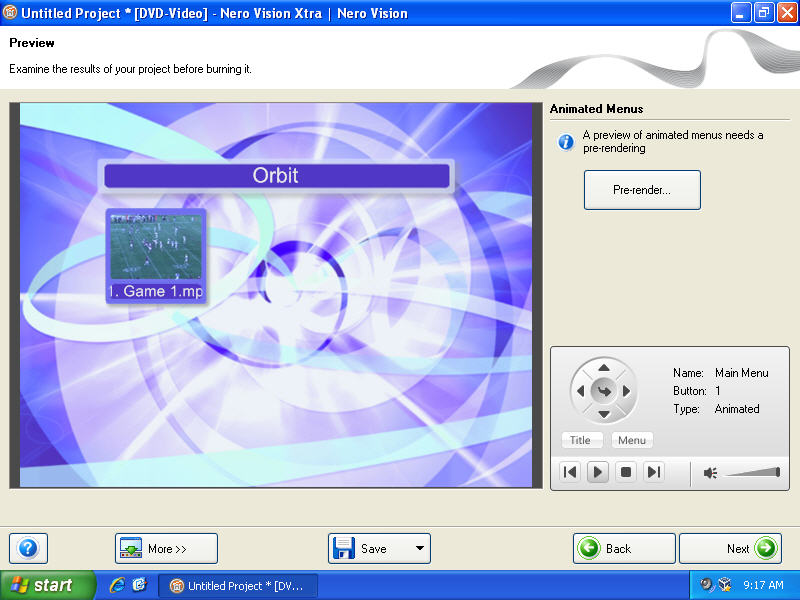Image resolution: width=800 pixels, height=600 pixels.
Task: Click the Pre-render button
Action: click(x=642, y=190)
